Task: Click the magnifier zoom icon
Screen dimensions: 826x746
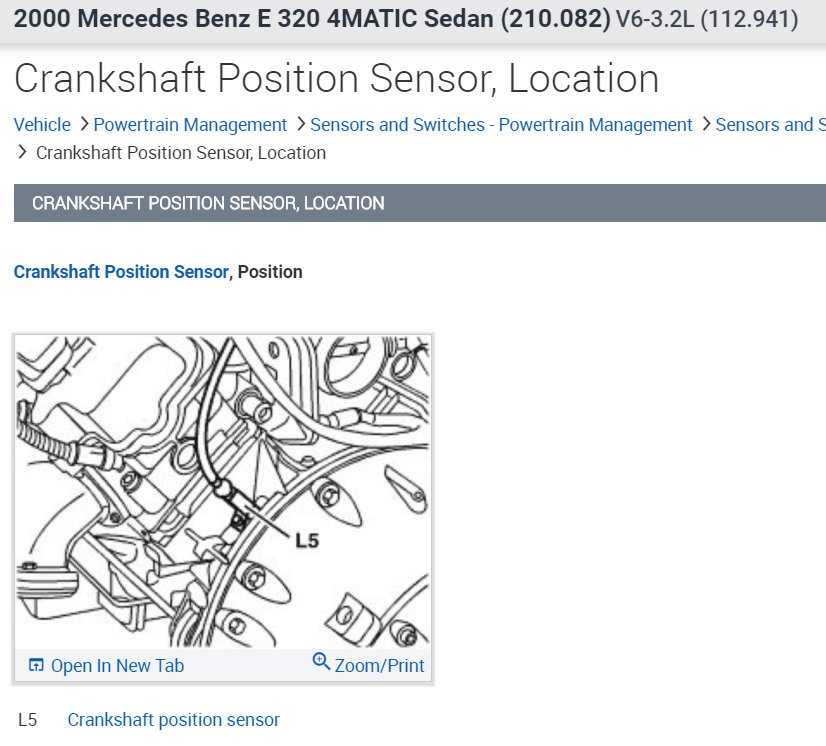Action: [x=321, y=661]
